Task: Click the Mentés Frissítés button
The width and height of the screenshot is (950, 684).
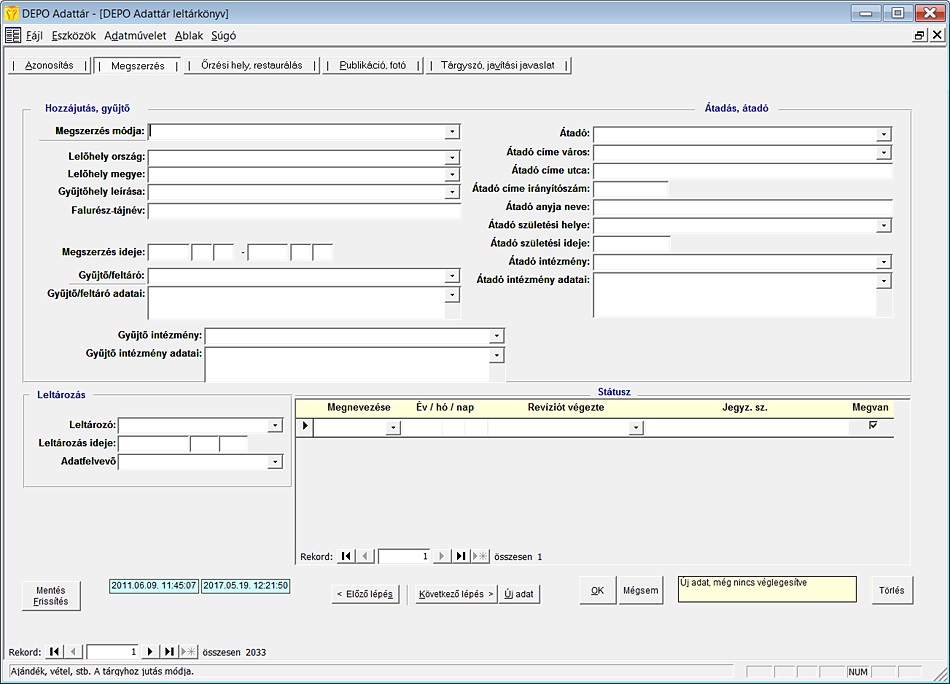Action: coord(51,596)
